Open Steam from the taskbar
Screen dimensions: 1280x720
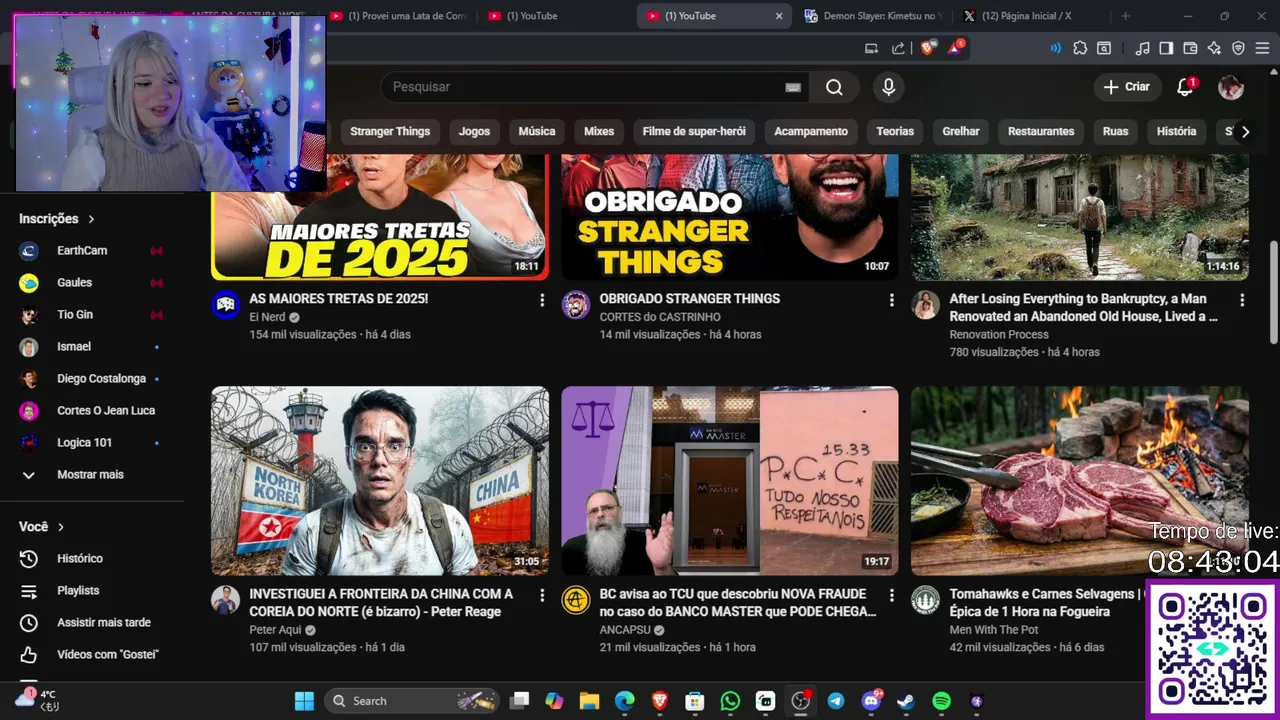pyautogui.click(x=905, y=701)
